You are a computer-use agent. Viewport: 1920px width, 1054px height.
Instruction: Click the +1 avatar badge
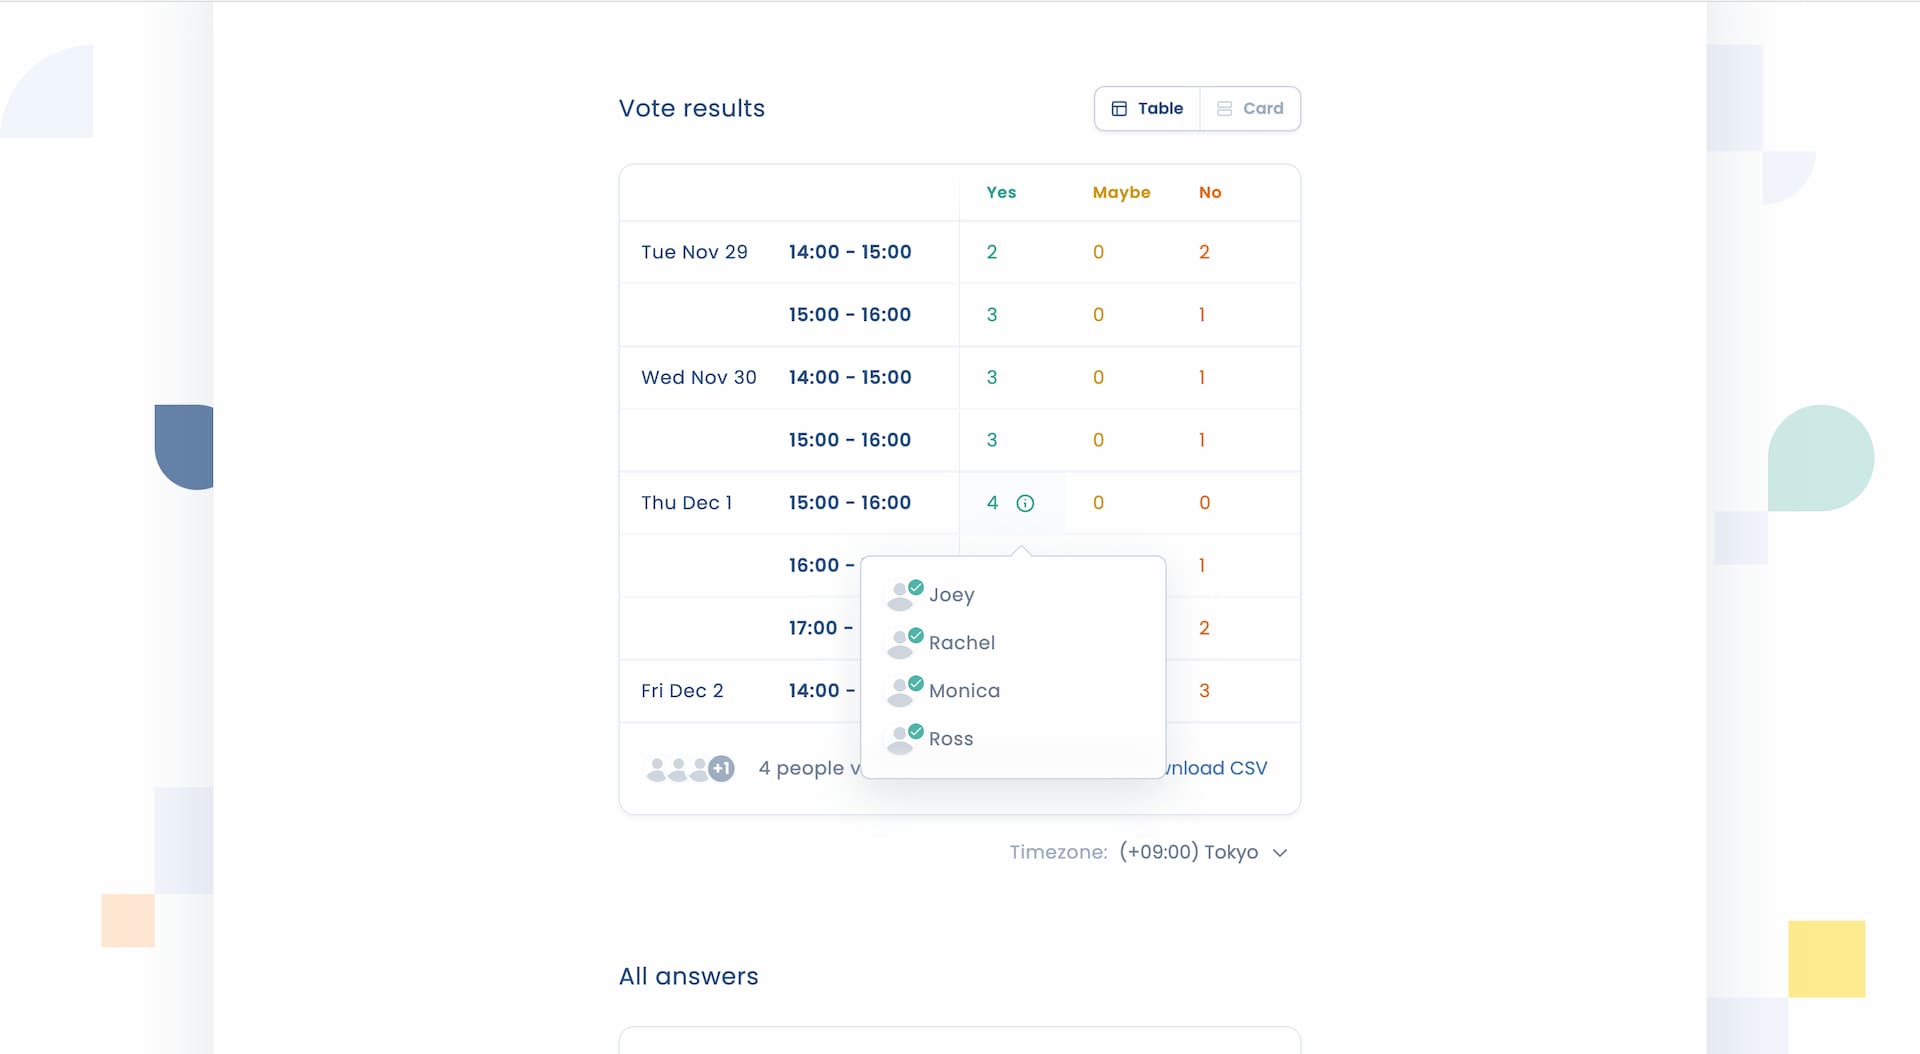click(x=722, y=768)
